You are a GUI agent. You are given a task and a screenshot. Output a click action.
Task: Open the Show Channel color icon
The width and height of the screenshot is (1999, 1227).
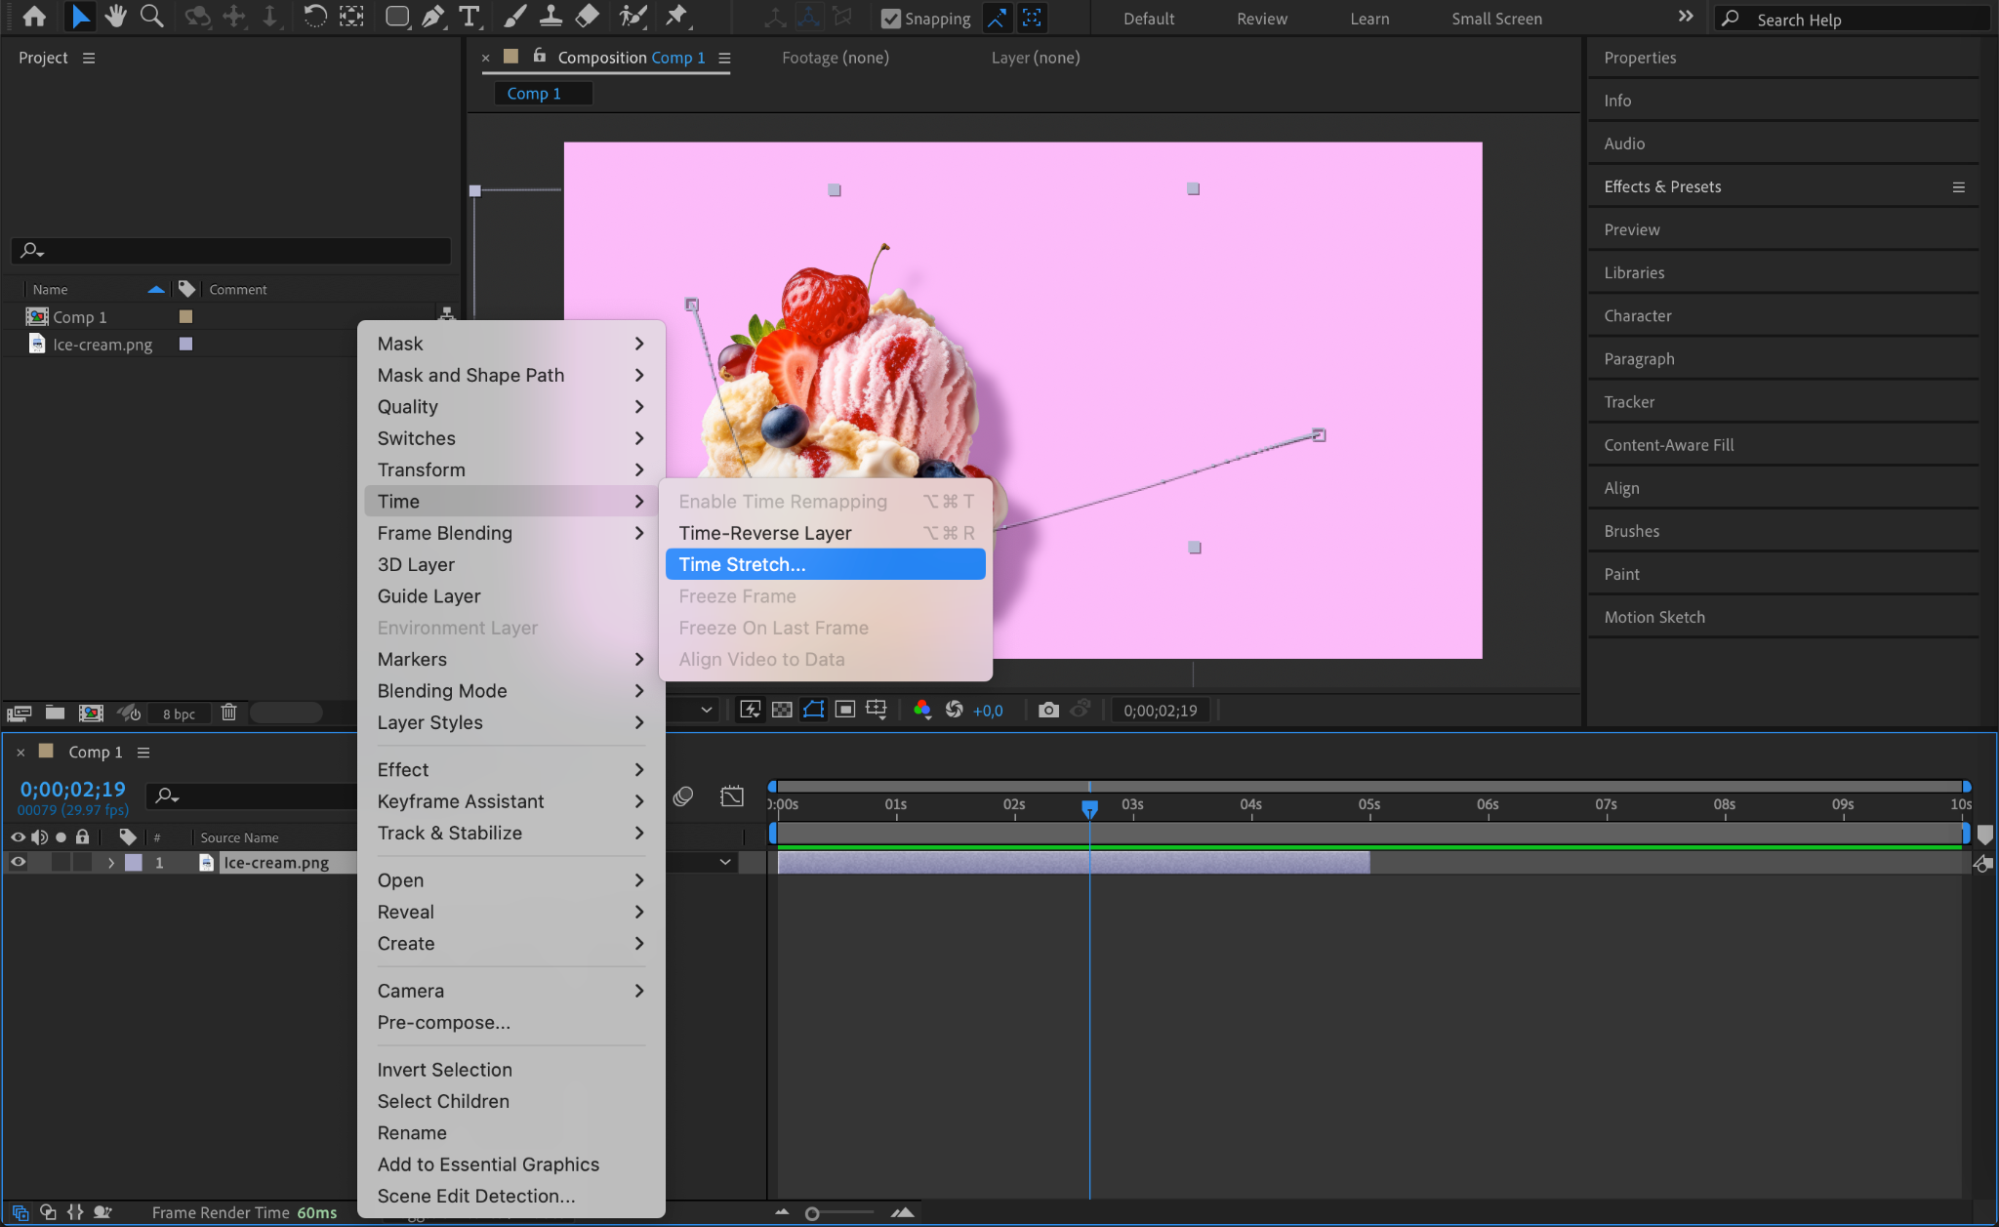pyautogui.click(x=922, y=710)
